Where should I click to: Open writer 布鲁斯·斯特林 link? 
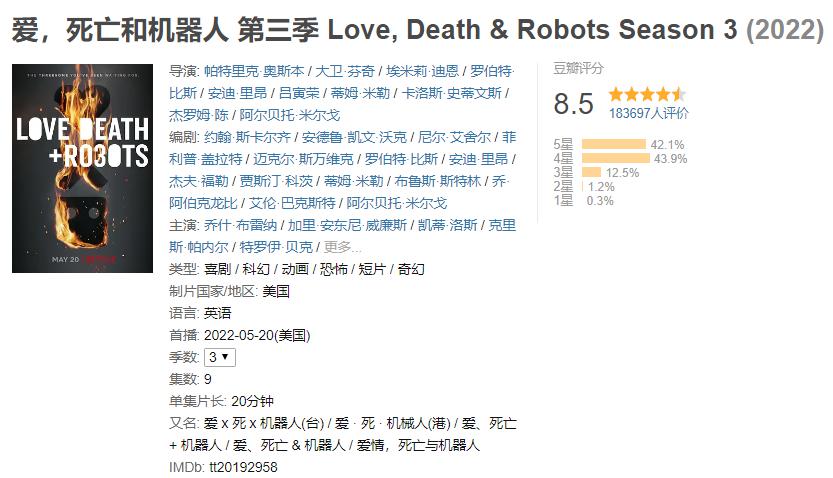pyautogui.click(x=438, y=181)
